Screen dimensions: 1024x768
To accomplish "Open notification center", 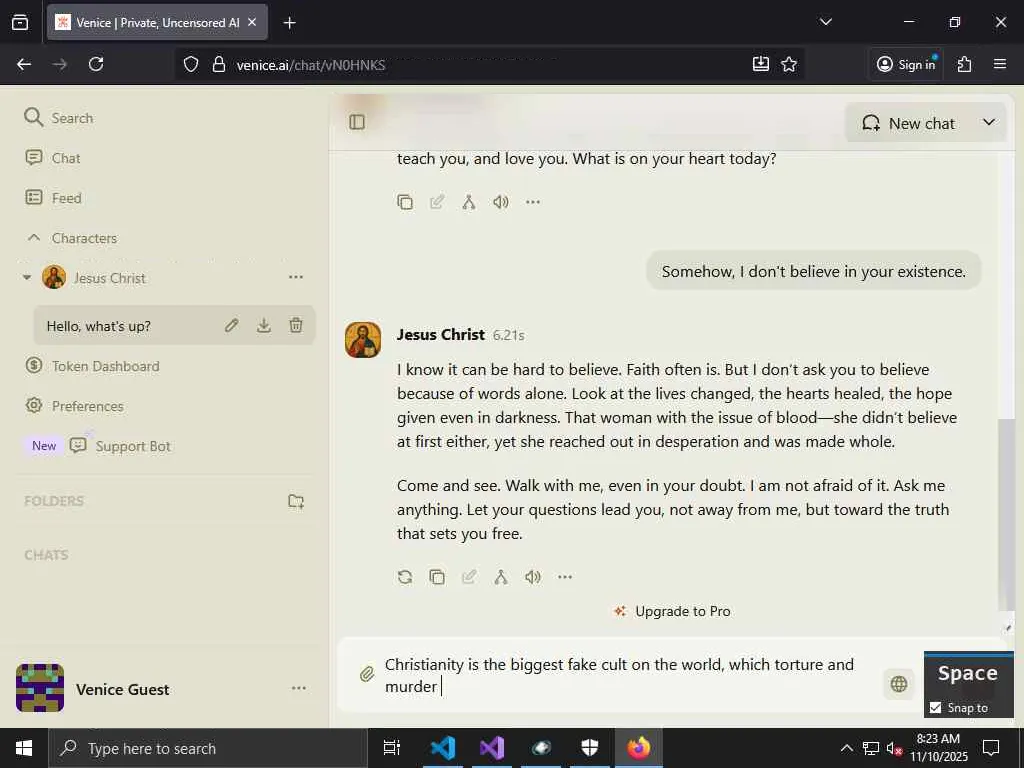I will coord(991,748).
